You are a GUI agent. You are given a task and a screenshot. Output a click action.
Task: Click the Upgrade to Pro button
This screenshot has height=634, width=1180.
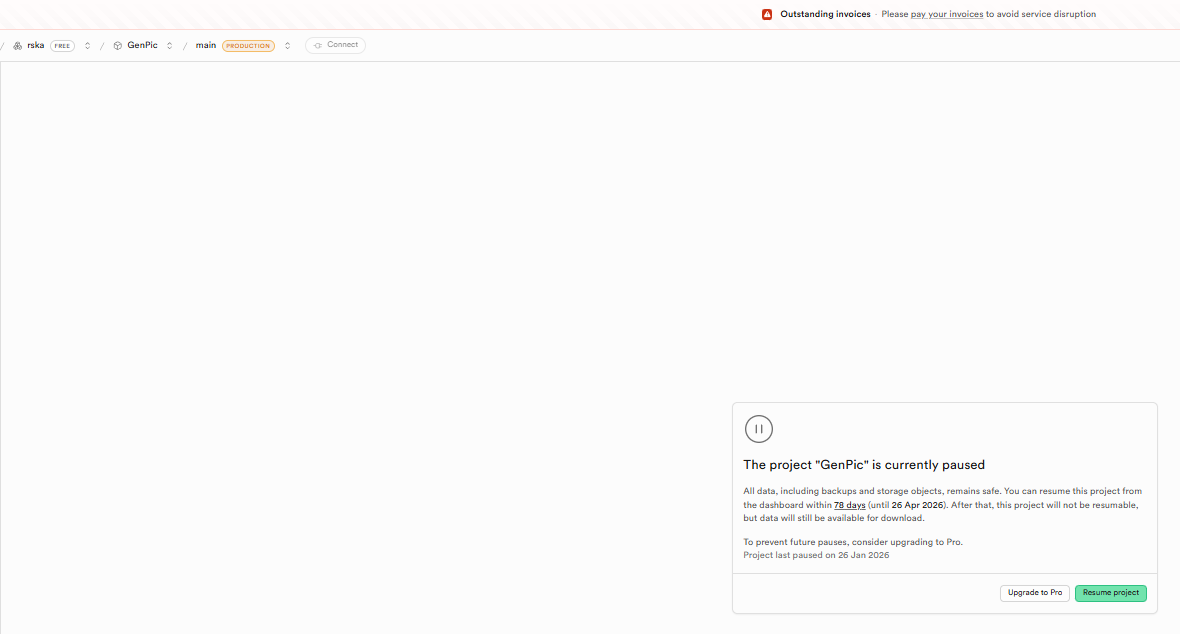(x=1035, y=593)
